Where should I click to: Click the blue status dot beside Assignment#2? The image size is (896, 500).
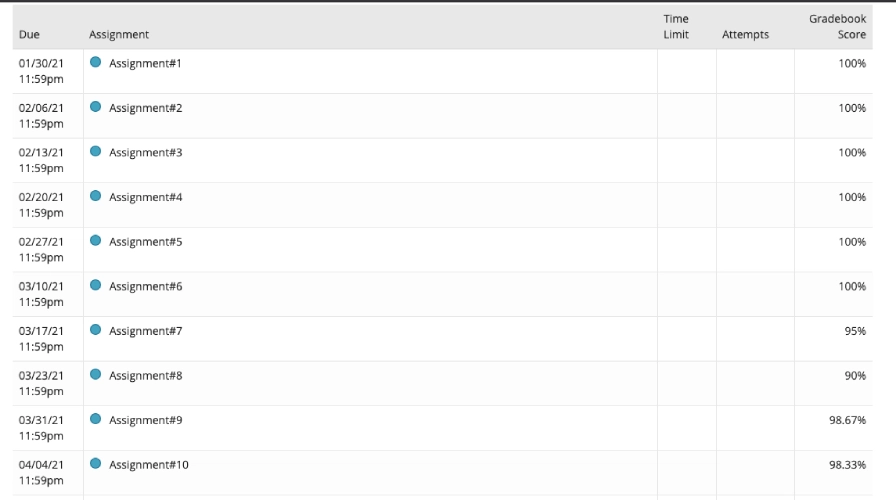[96, 107]
